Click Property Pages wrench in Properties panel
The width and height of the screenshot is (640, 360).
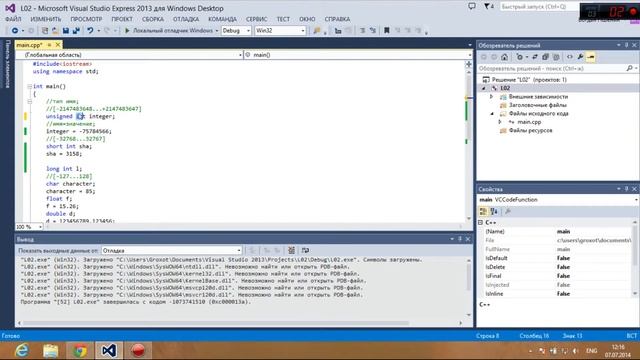coord(508,211)
